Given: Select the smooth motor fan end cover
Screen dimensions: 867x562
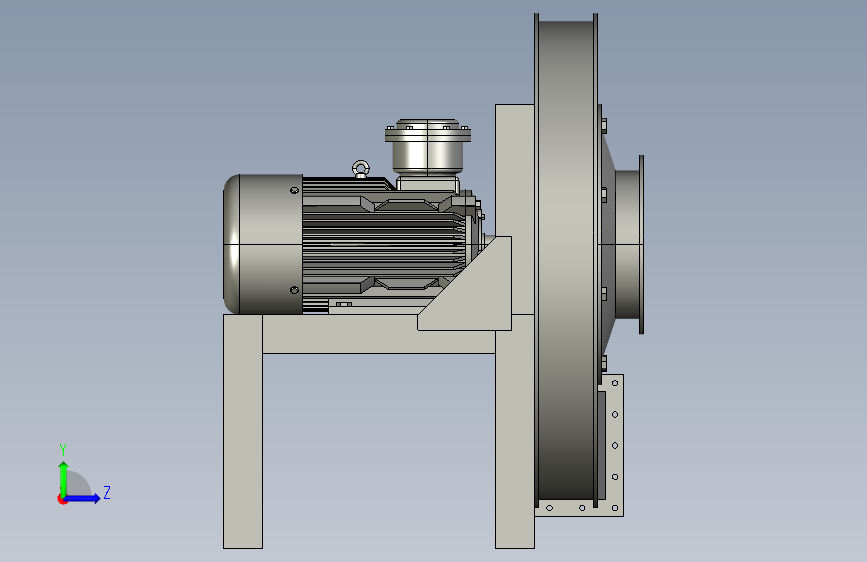Looking at the screenshot, I should 263,244.
